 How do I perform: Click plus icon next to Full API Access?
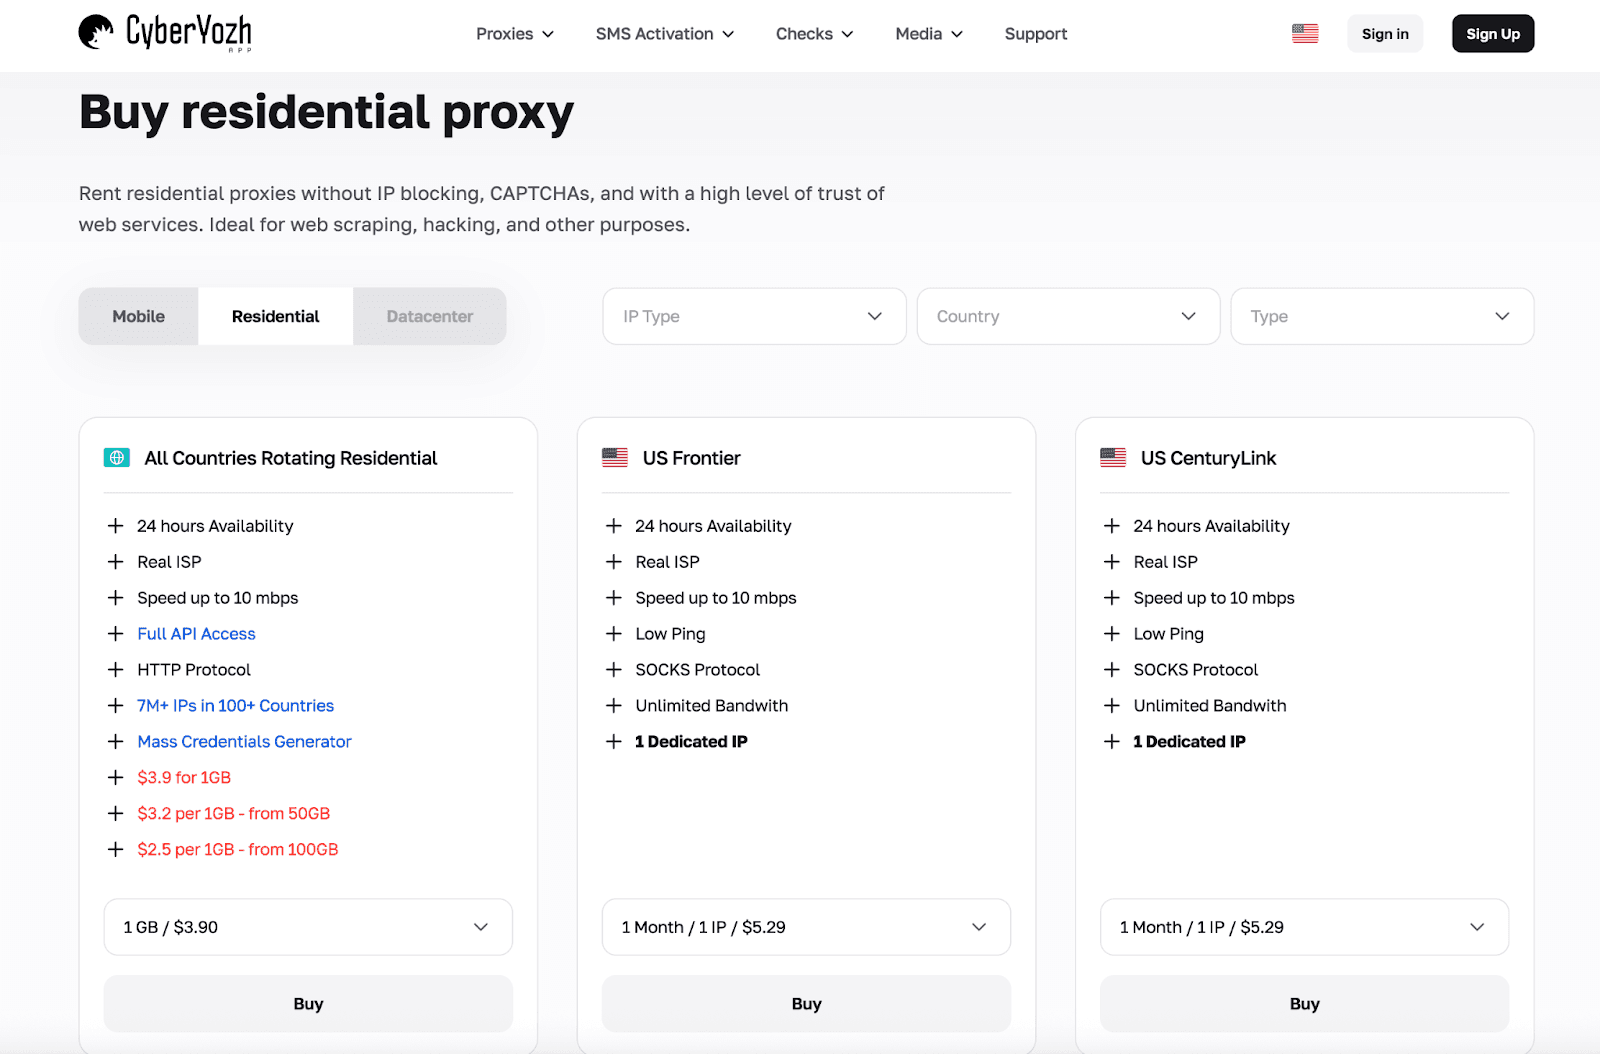coord(116,634)
